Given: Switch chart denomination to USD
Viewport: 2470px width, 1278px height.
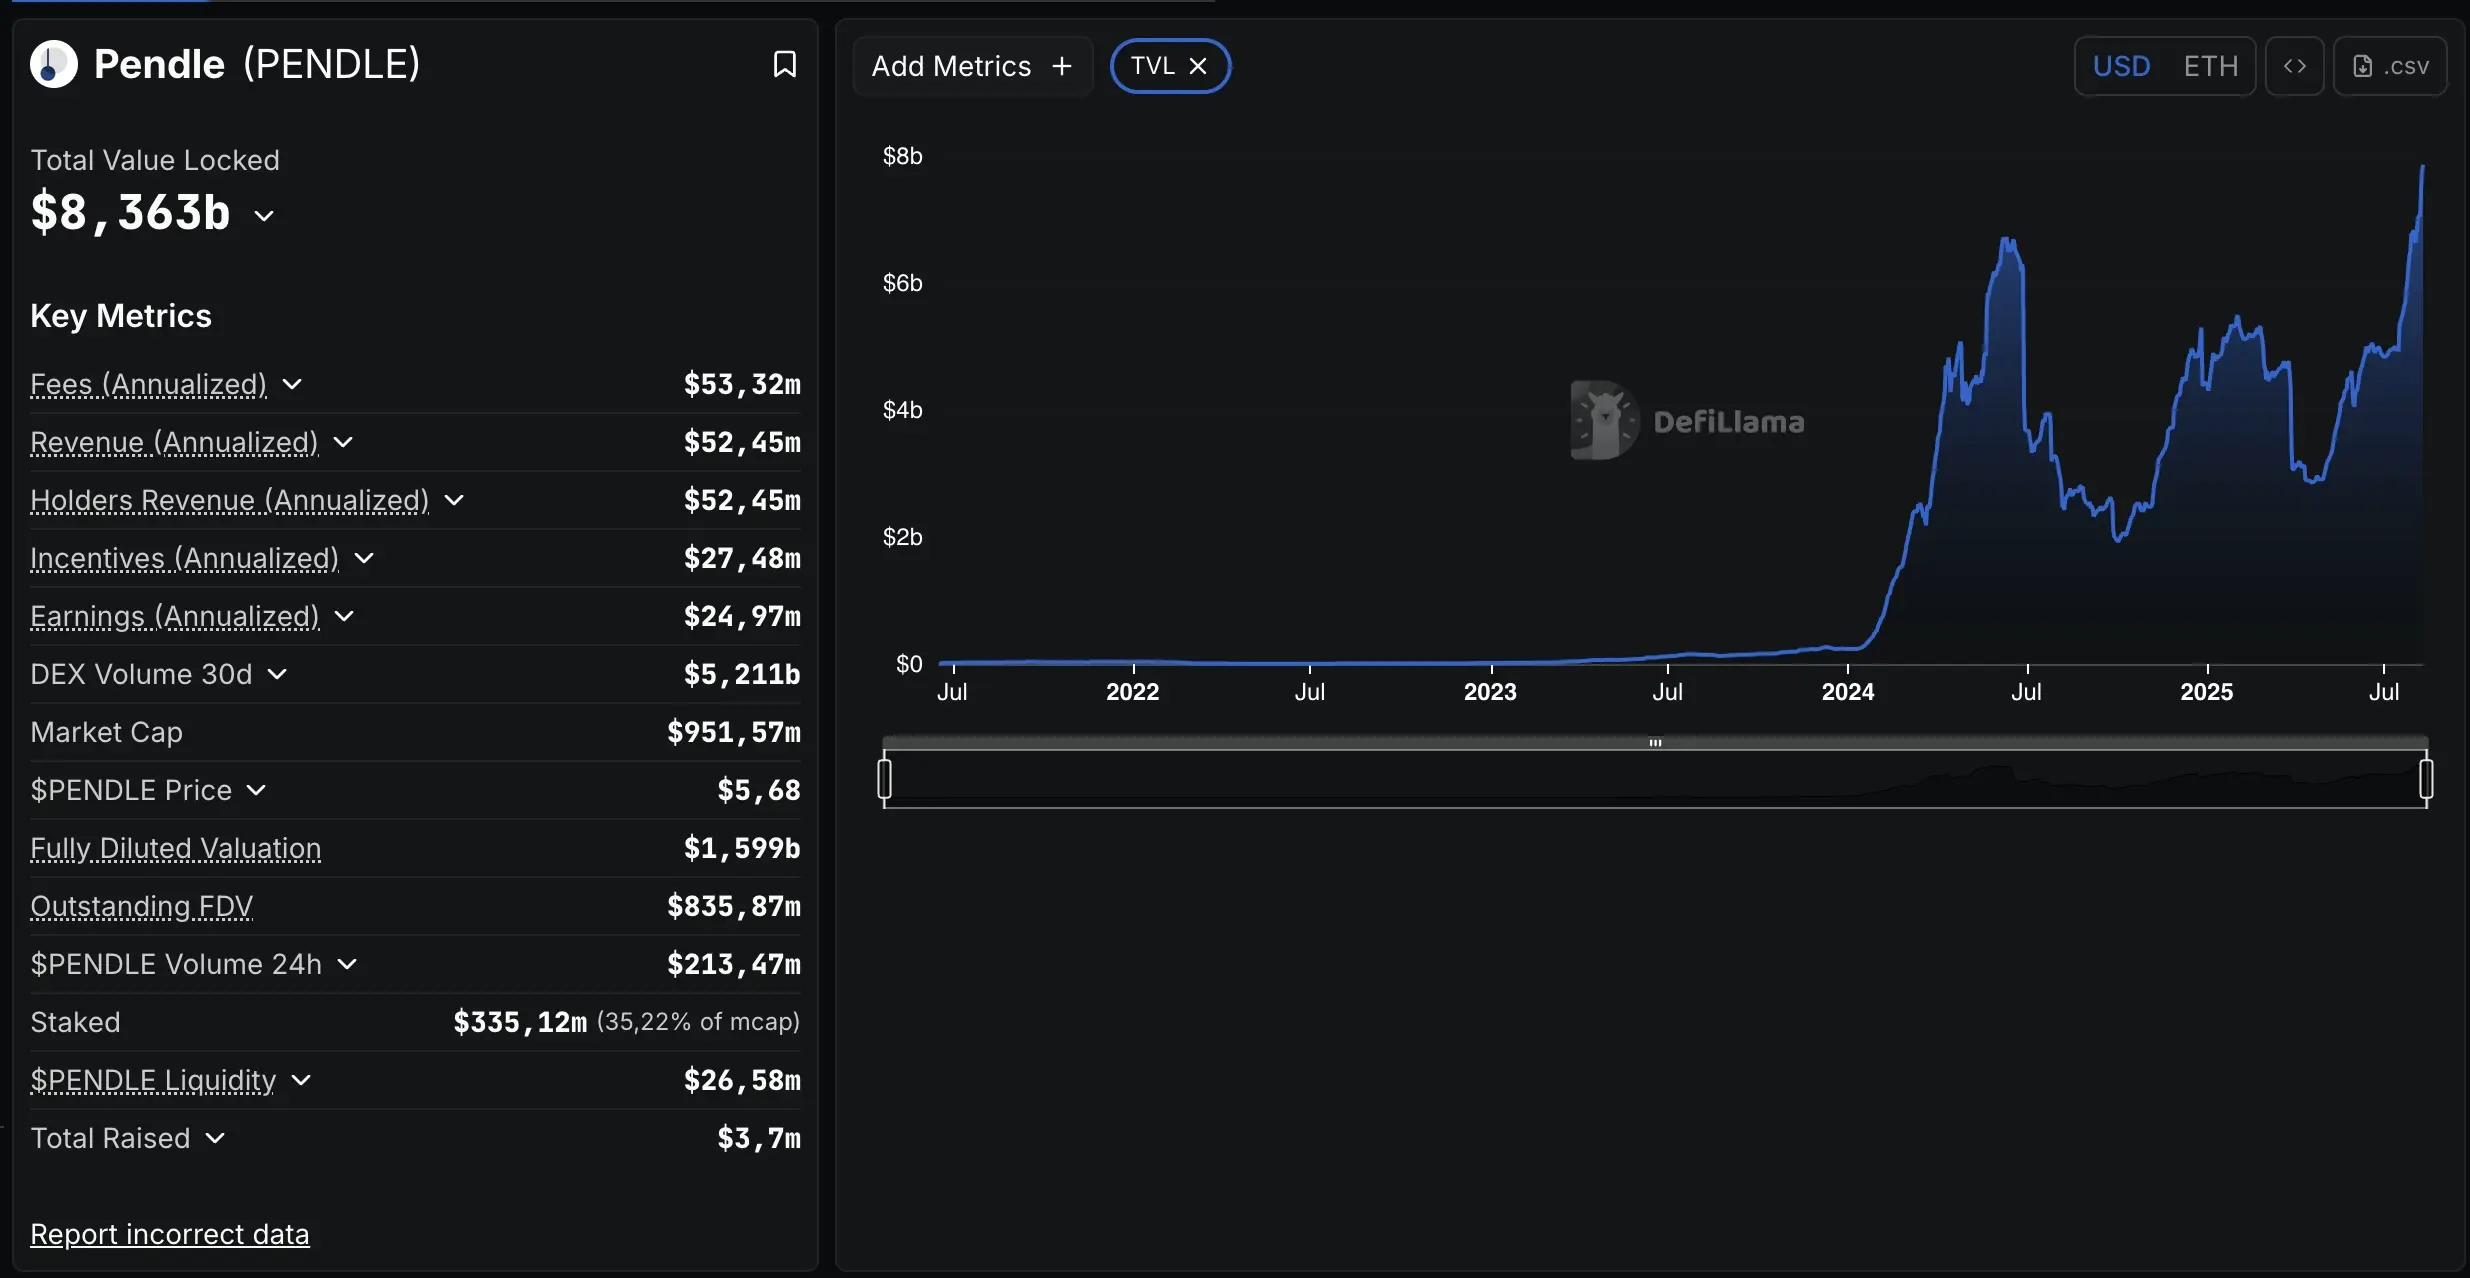Looking at the screenshot, I should [x=2121, y=66].
